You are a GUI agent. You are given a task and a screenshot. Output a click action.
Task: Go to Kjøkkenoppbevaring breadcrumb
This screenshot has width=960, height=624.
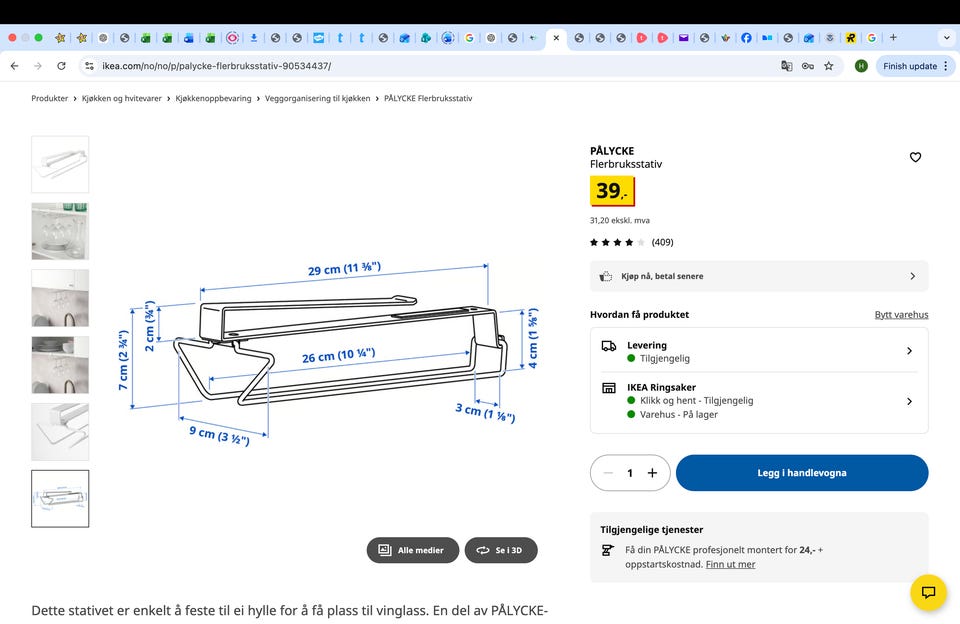pos(213,98)
